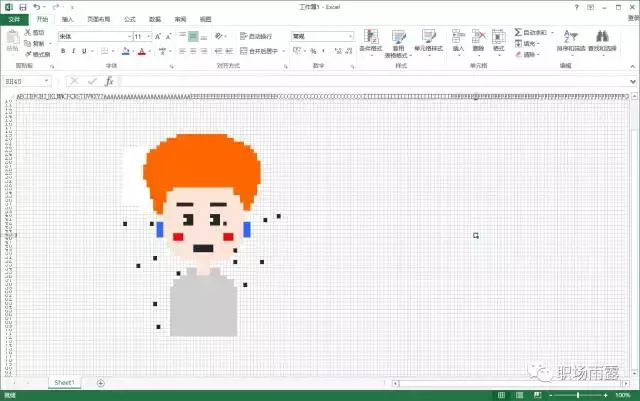This screenshot has height=401, width=640.
Task: Open Help with the question mark icon
Action: click(576, 7)
